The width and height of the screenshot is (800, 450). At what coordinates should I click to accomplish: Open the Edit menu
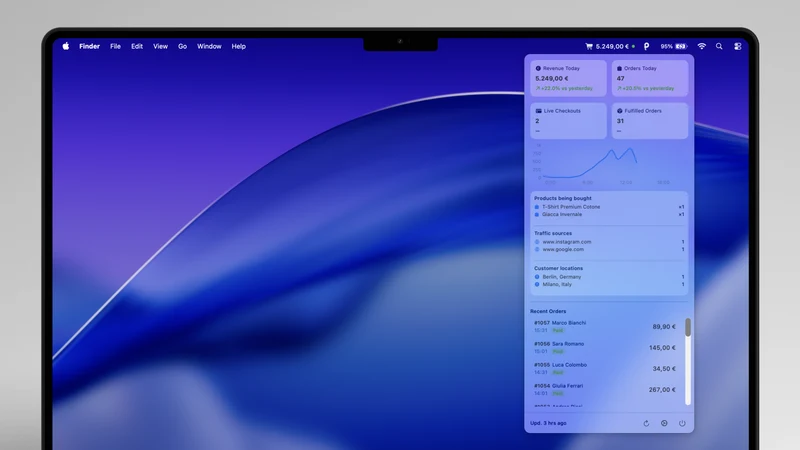[x=137, y=46]
